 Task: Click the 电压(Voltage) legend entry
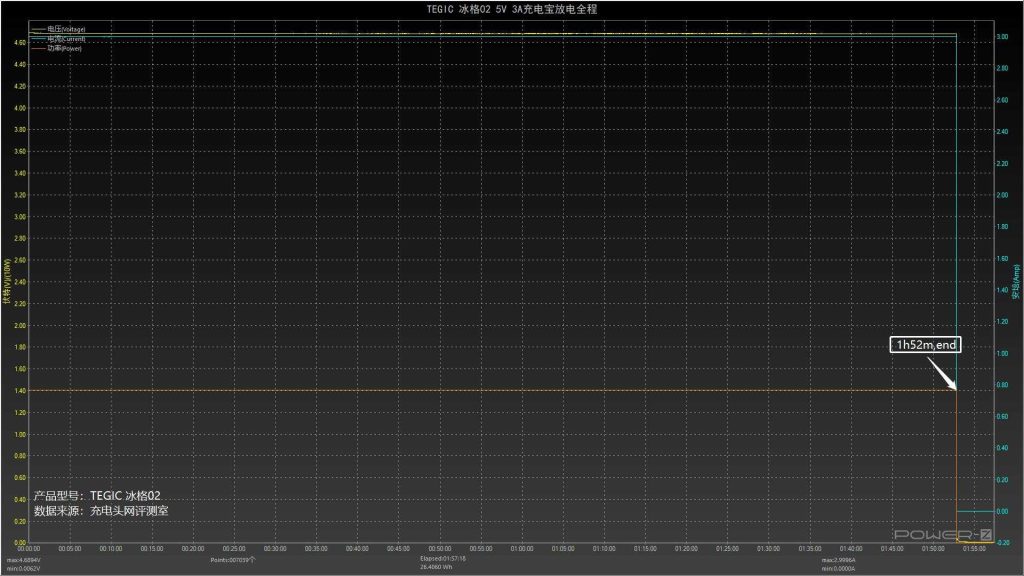coord(58,29)
